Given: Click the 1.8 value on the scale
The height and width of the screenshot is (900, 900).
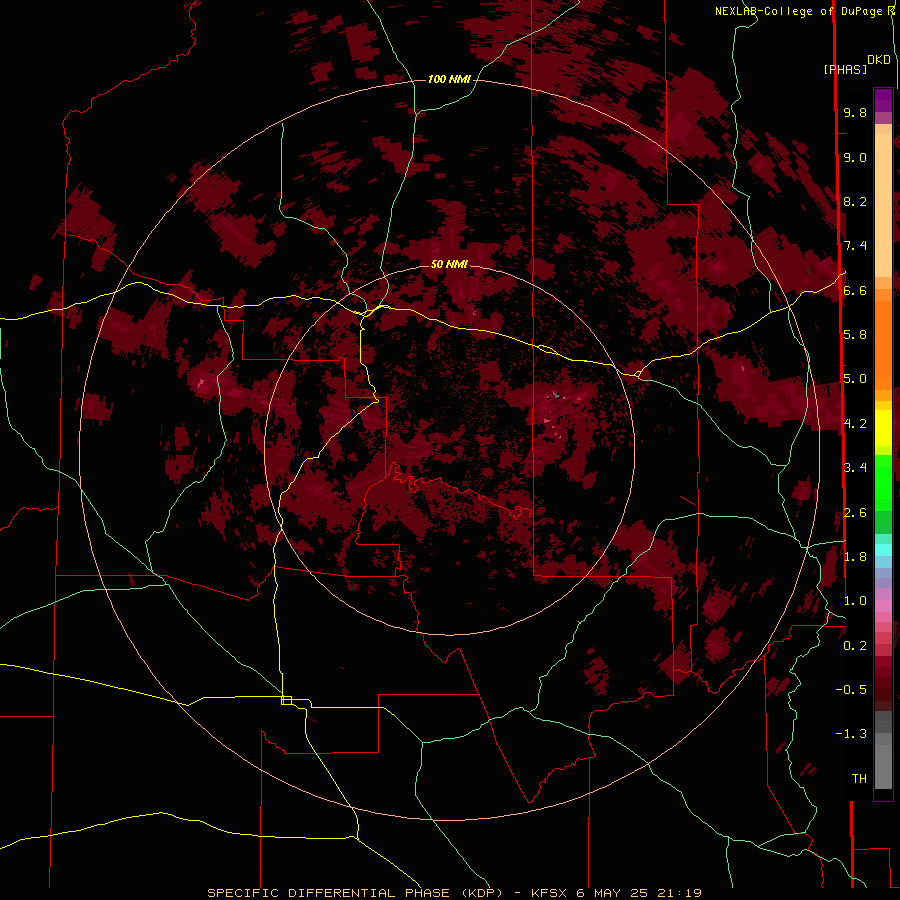Looking at the screenshot, I should [855, 557].
